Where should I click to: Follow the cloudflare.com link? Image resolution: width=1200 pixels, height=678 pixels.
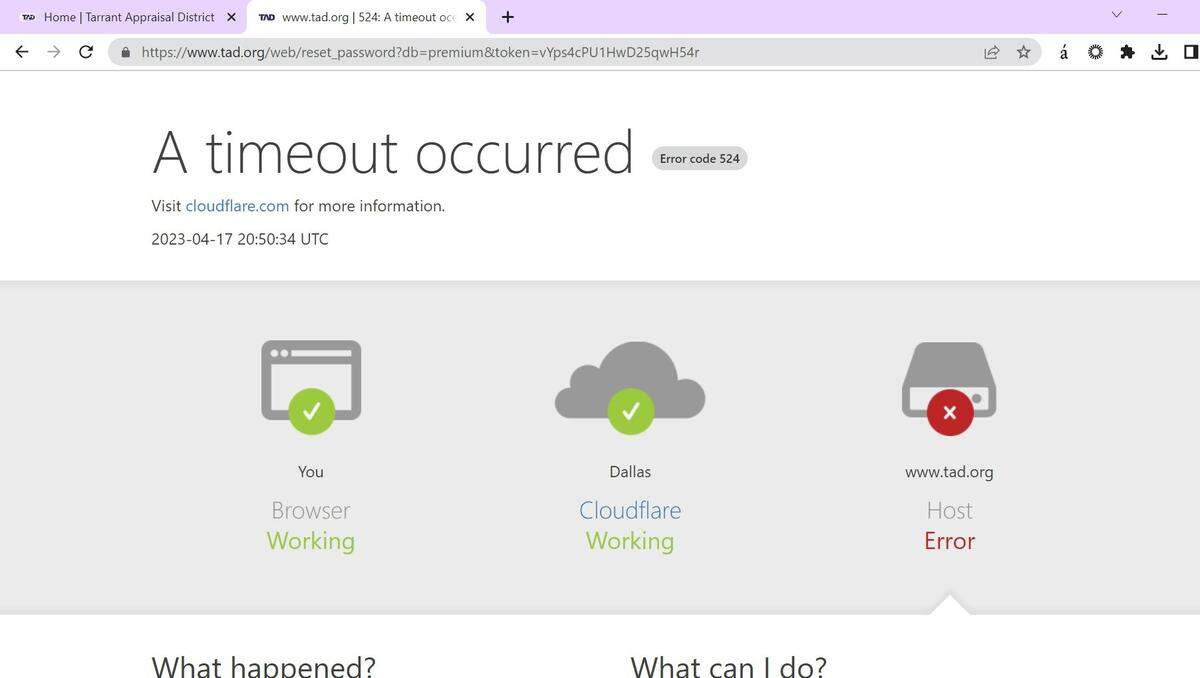point(237,206)
